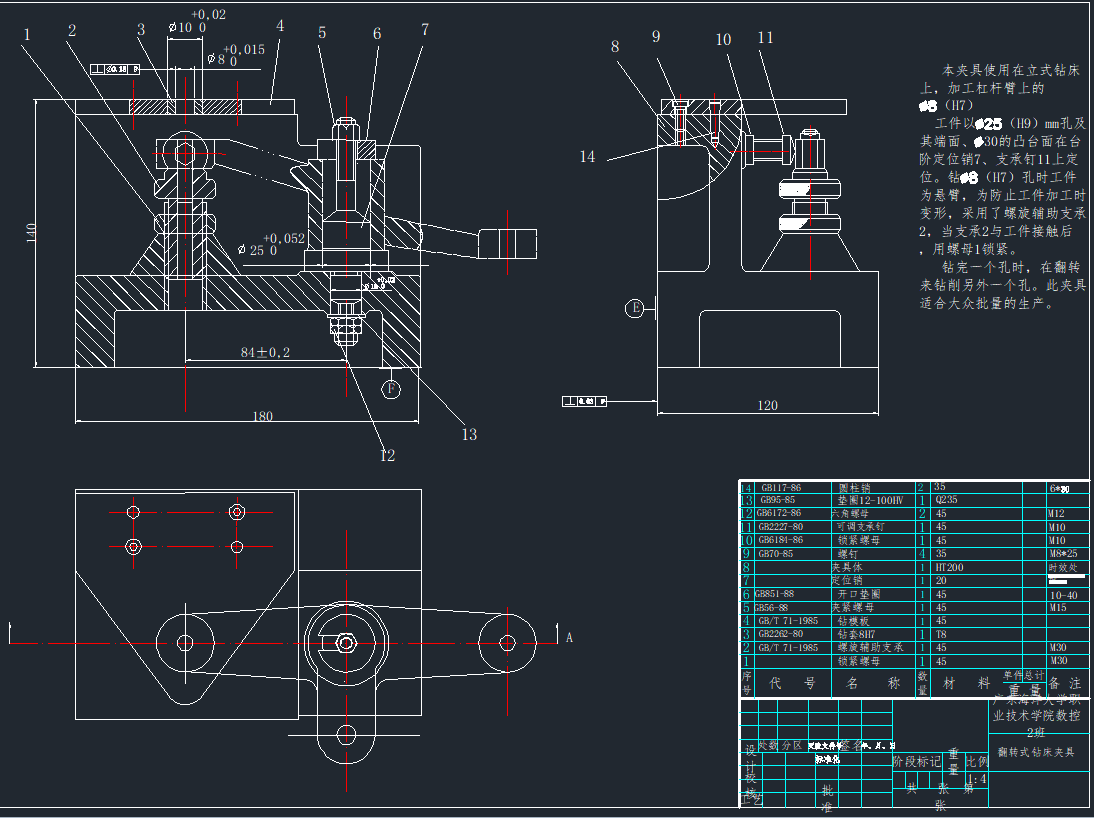1094x818 pixels.
Task: Select part callout number 8
Action: (x=615, y=47)
